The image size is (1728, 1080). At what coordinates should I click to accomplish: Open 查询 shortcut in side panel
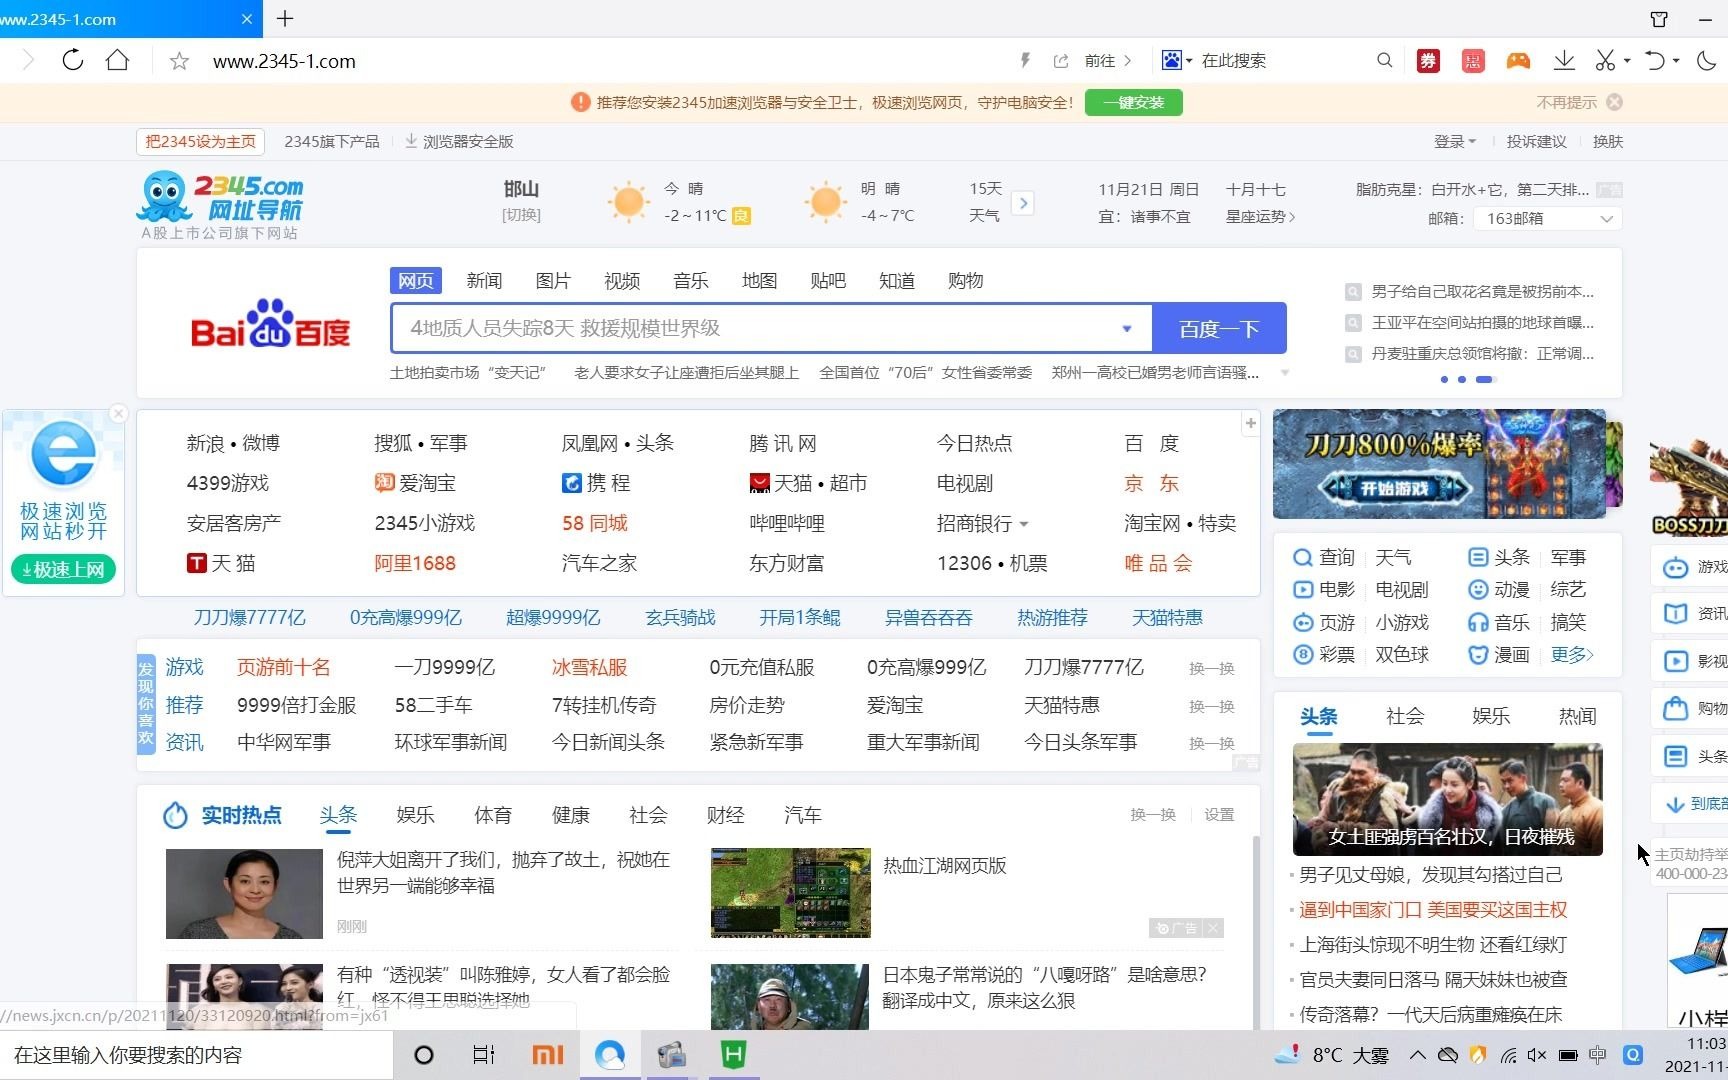pyautogui.click(x=1323, y=557)
